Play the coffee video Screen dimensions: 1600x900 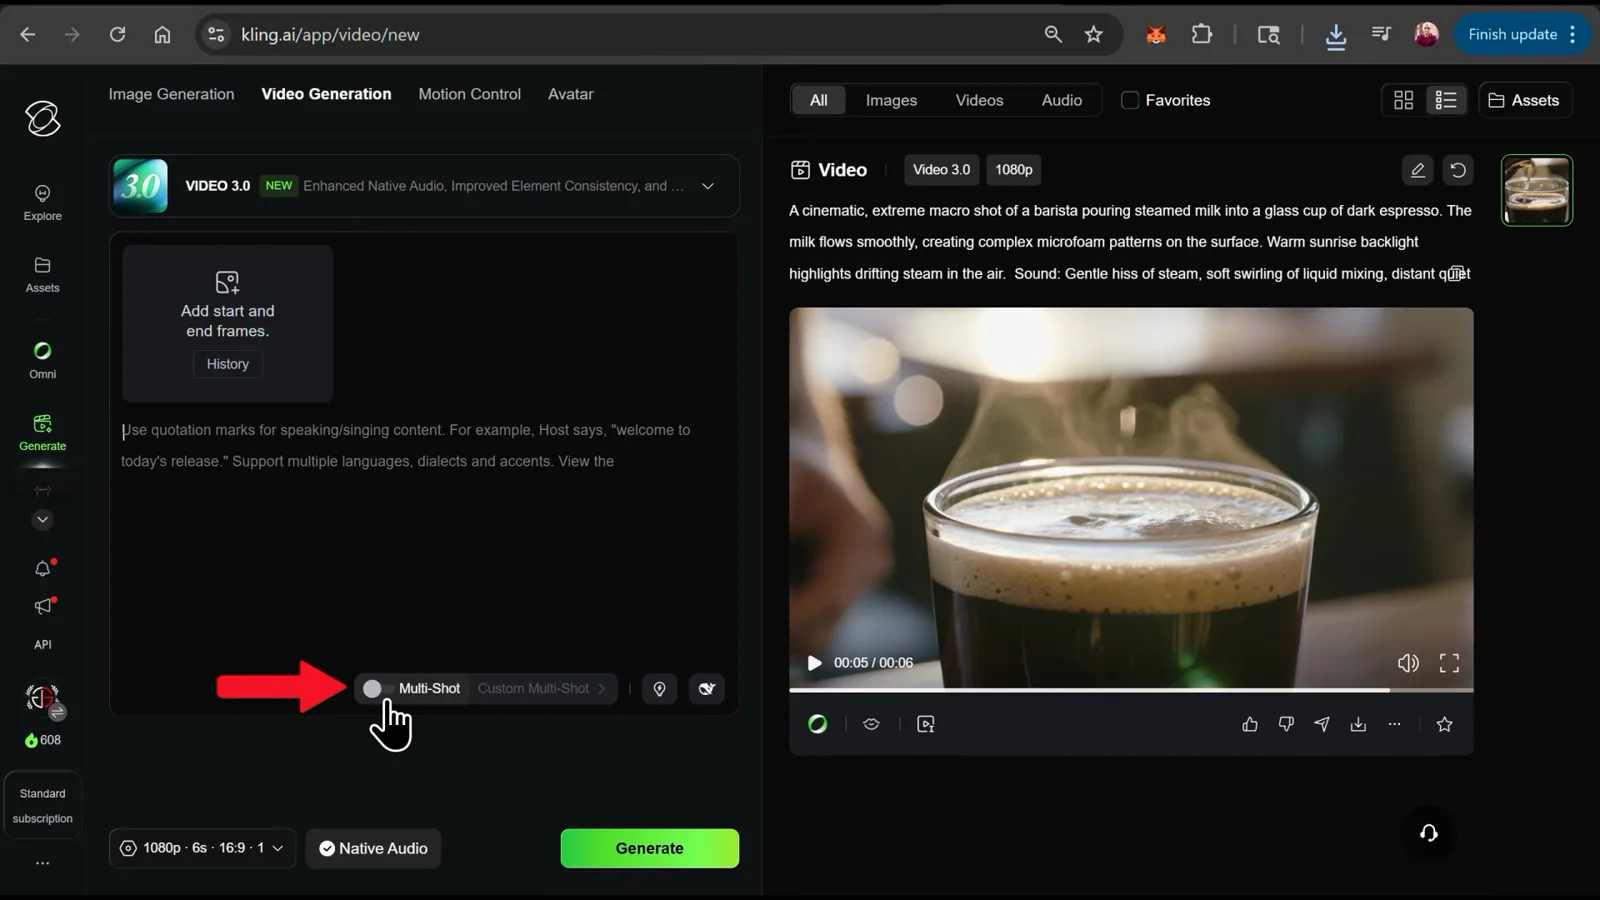pos(814,663)
